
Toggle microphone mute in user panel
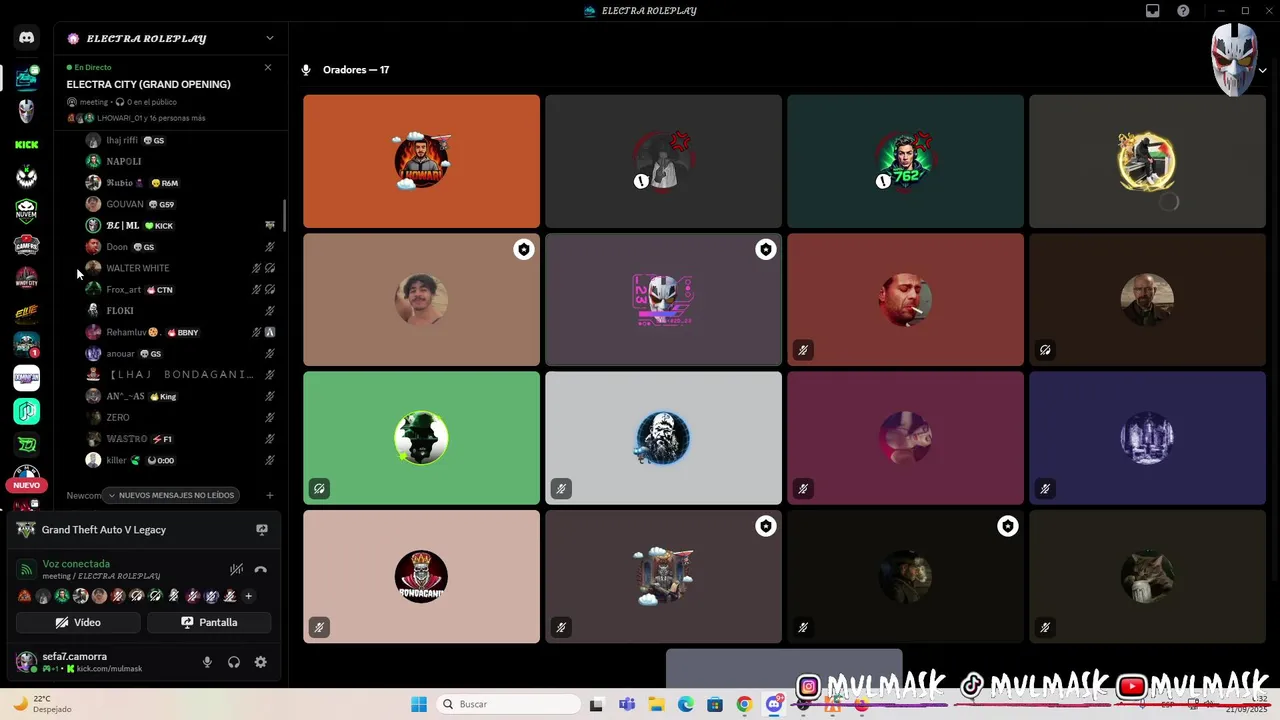click(207, 662)
